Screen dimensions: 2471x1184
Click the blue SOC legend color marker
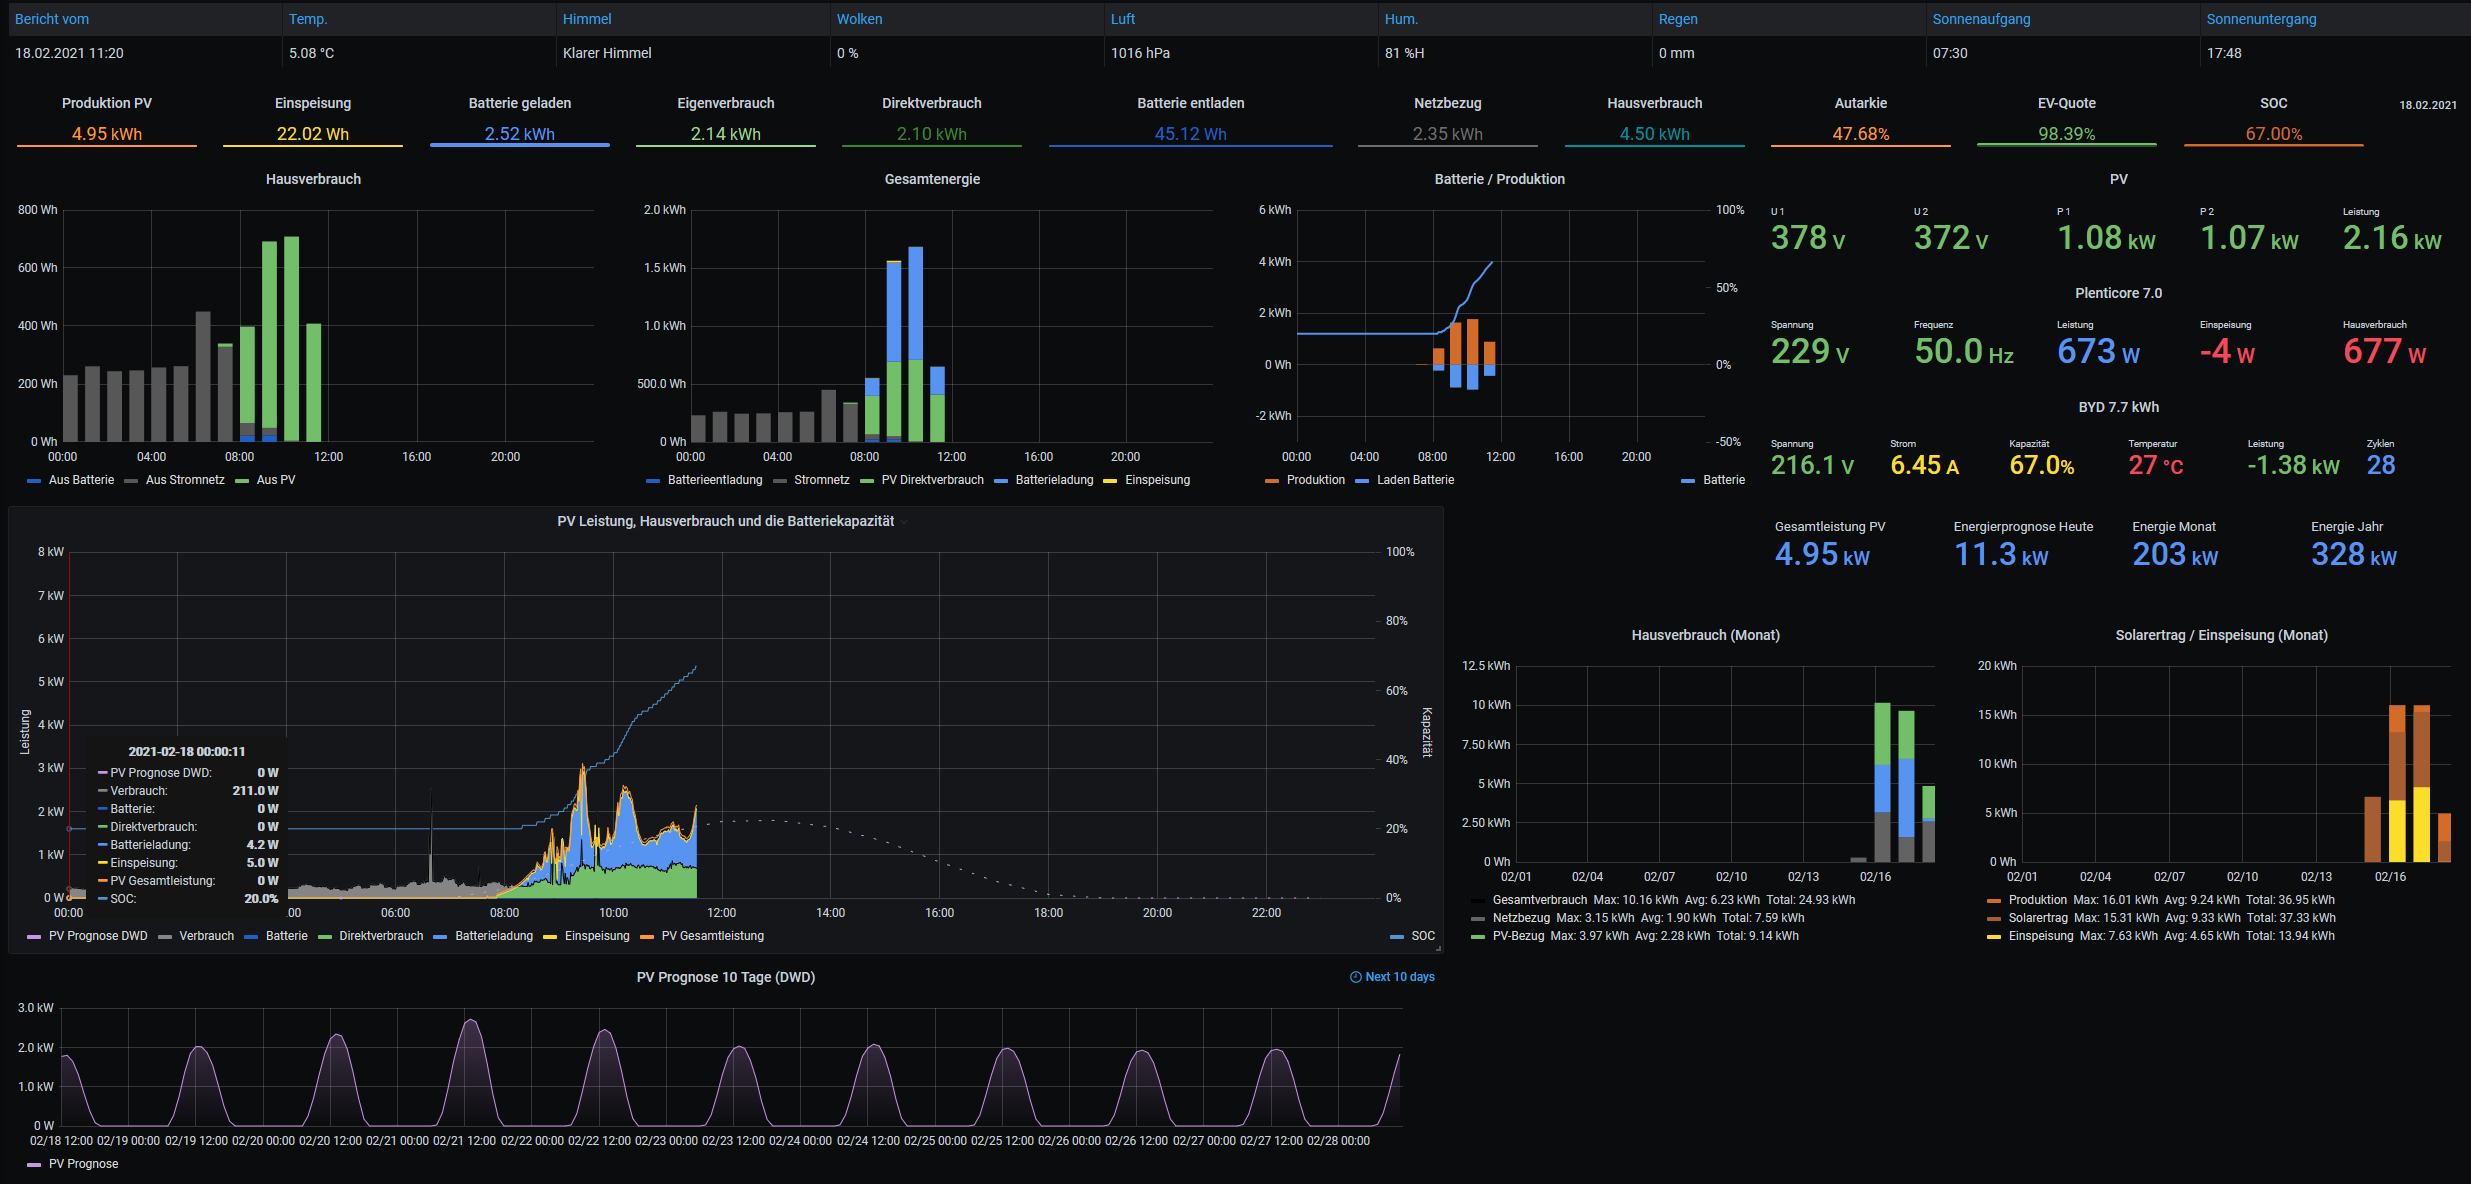1397,937
